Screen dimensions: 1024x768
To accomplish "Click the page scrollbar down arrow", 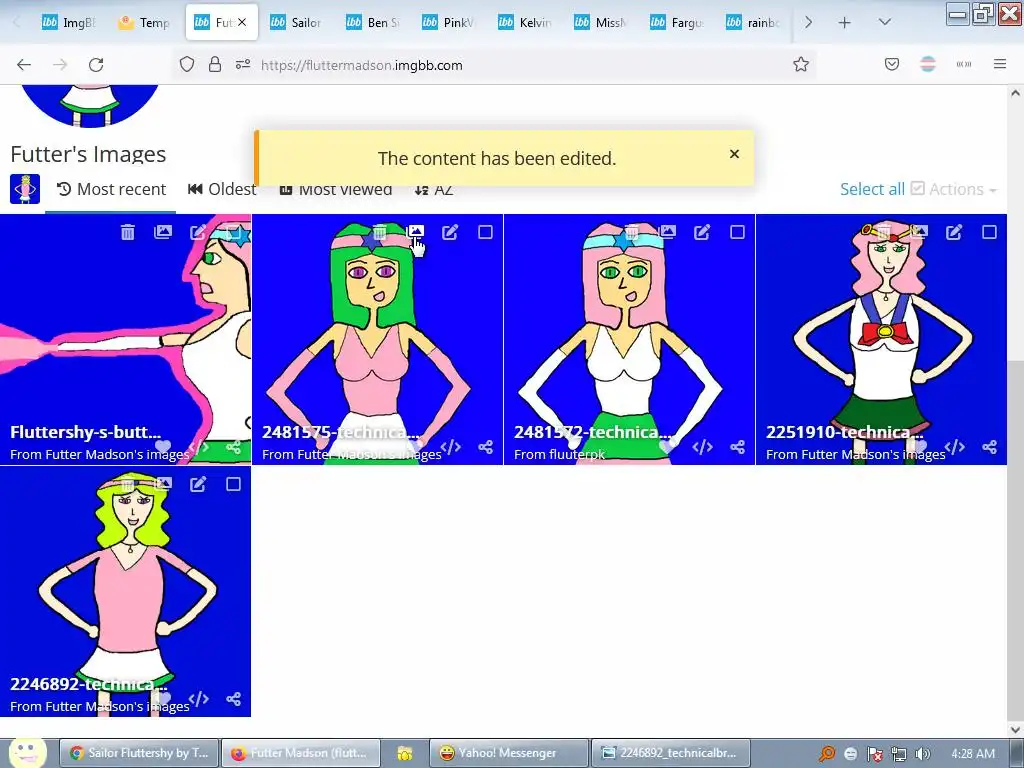I will (x=1016, y=729).
